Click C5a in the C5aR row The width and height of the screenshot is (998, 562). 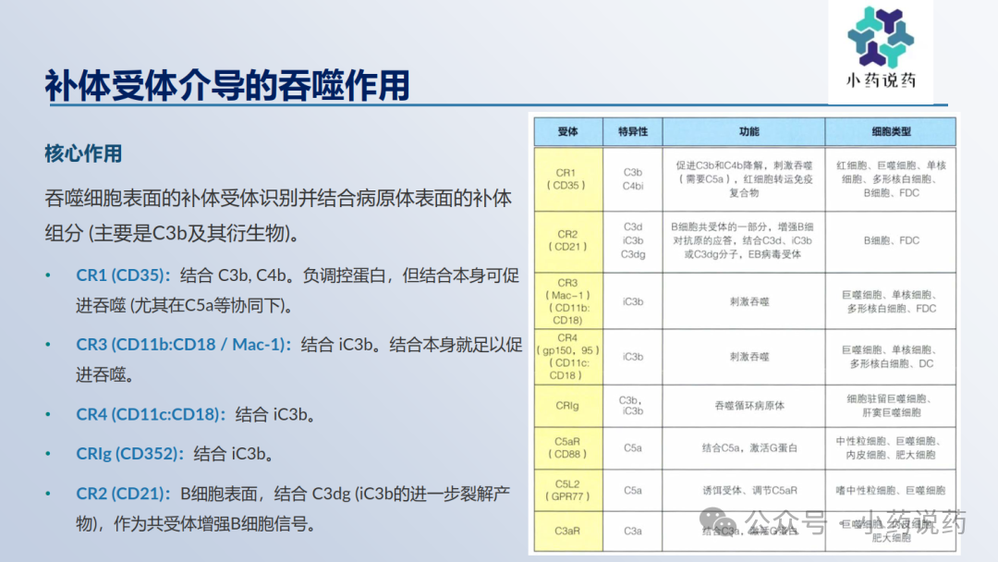(633, 447)
